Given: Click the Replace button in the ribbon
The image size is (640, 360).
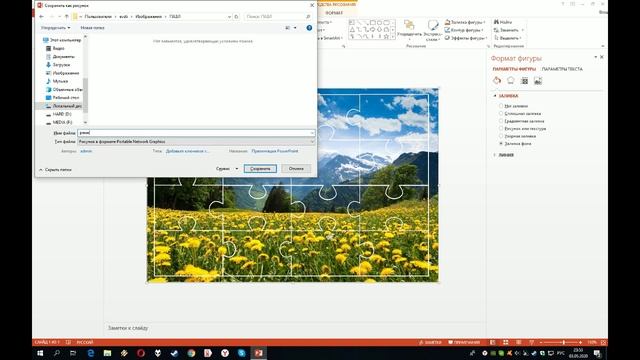Looking at the screenshot, I should tap(509, 30).
